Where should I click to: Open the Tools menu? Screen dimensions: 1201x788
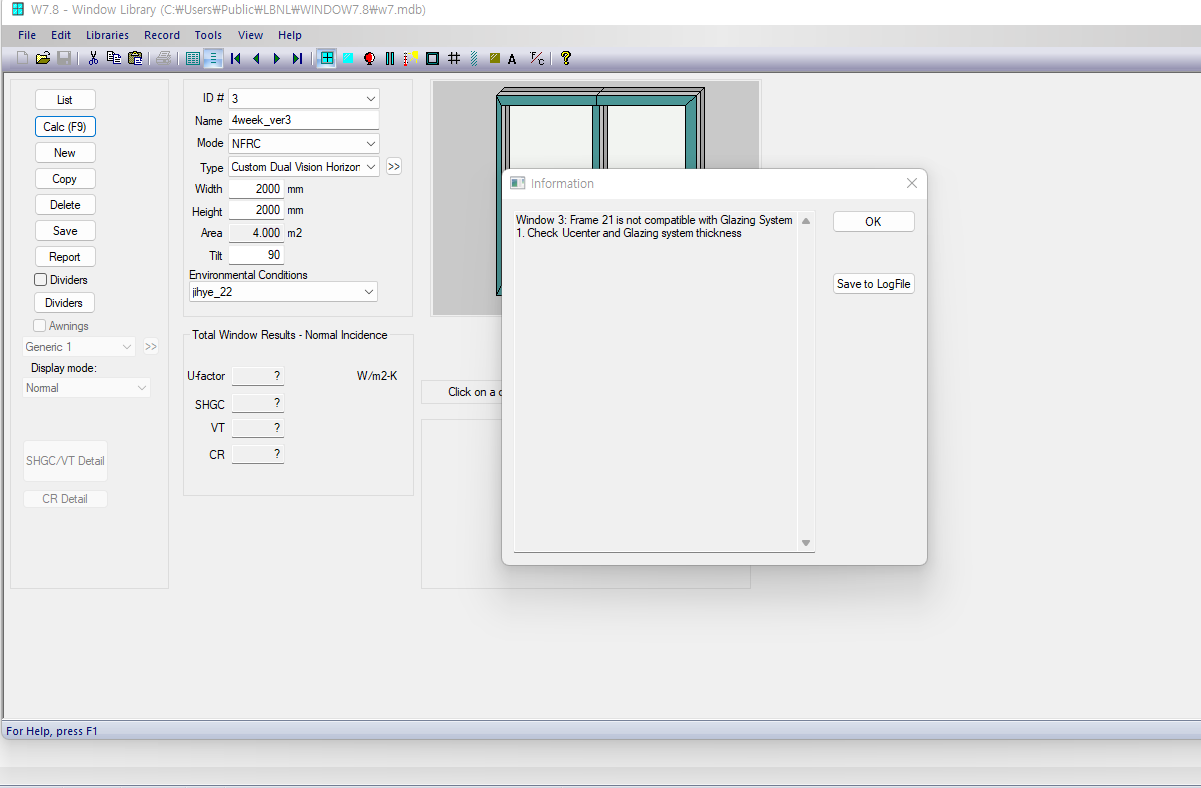click(208, 35)
